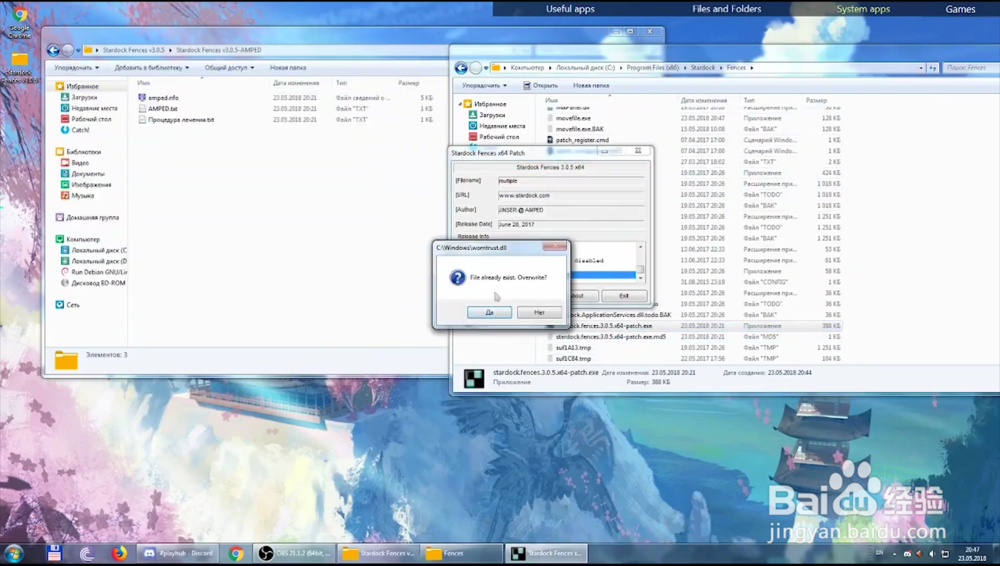
Task: Click Новая папка in Fences folder window
Action: pyautogui.click(x=591, y=86)
